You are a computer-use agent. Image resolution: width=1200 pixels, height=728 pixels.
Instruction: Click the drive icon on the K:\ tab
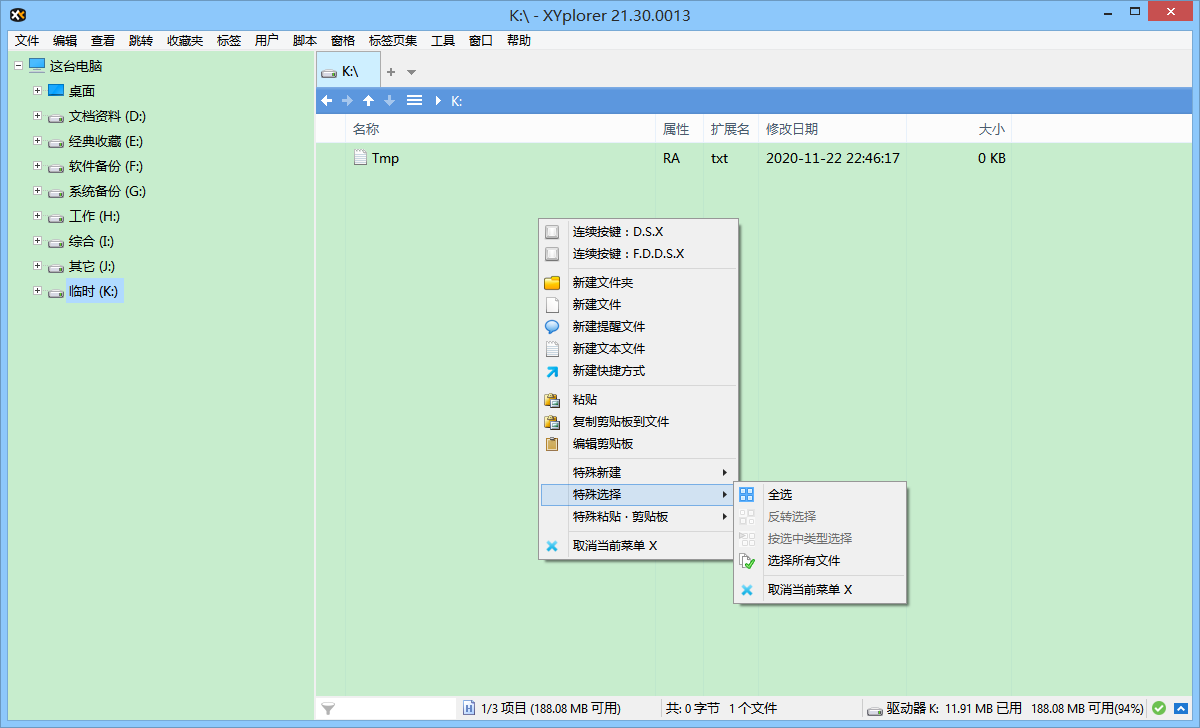(330, 70)
